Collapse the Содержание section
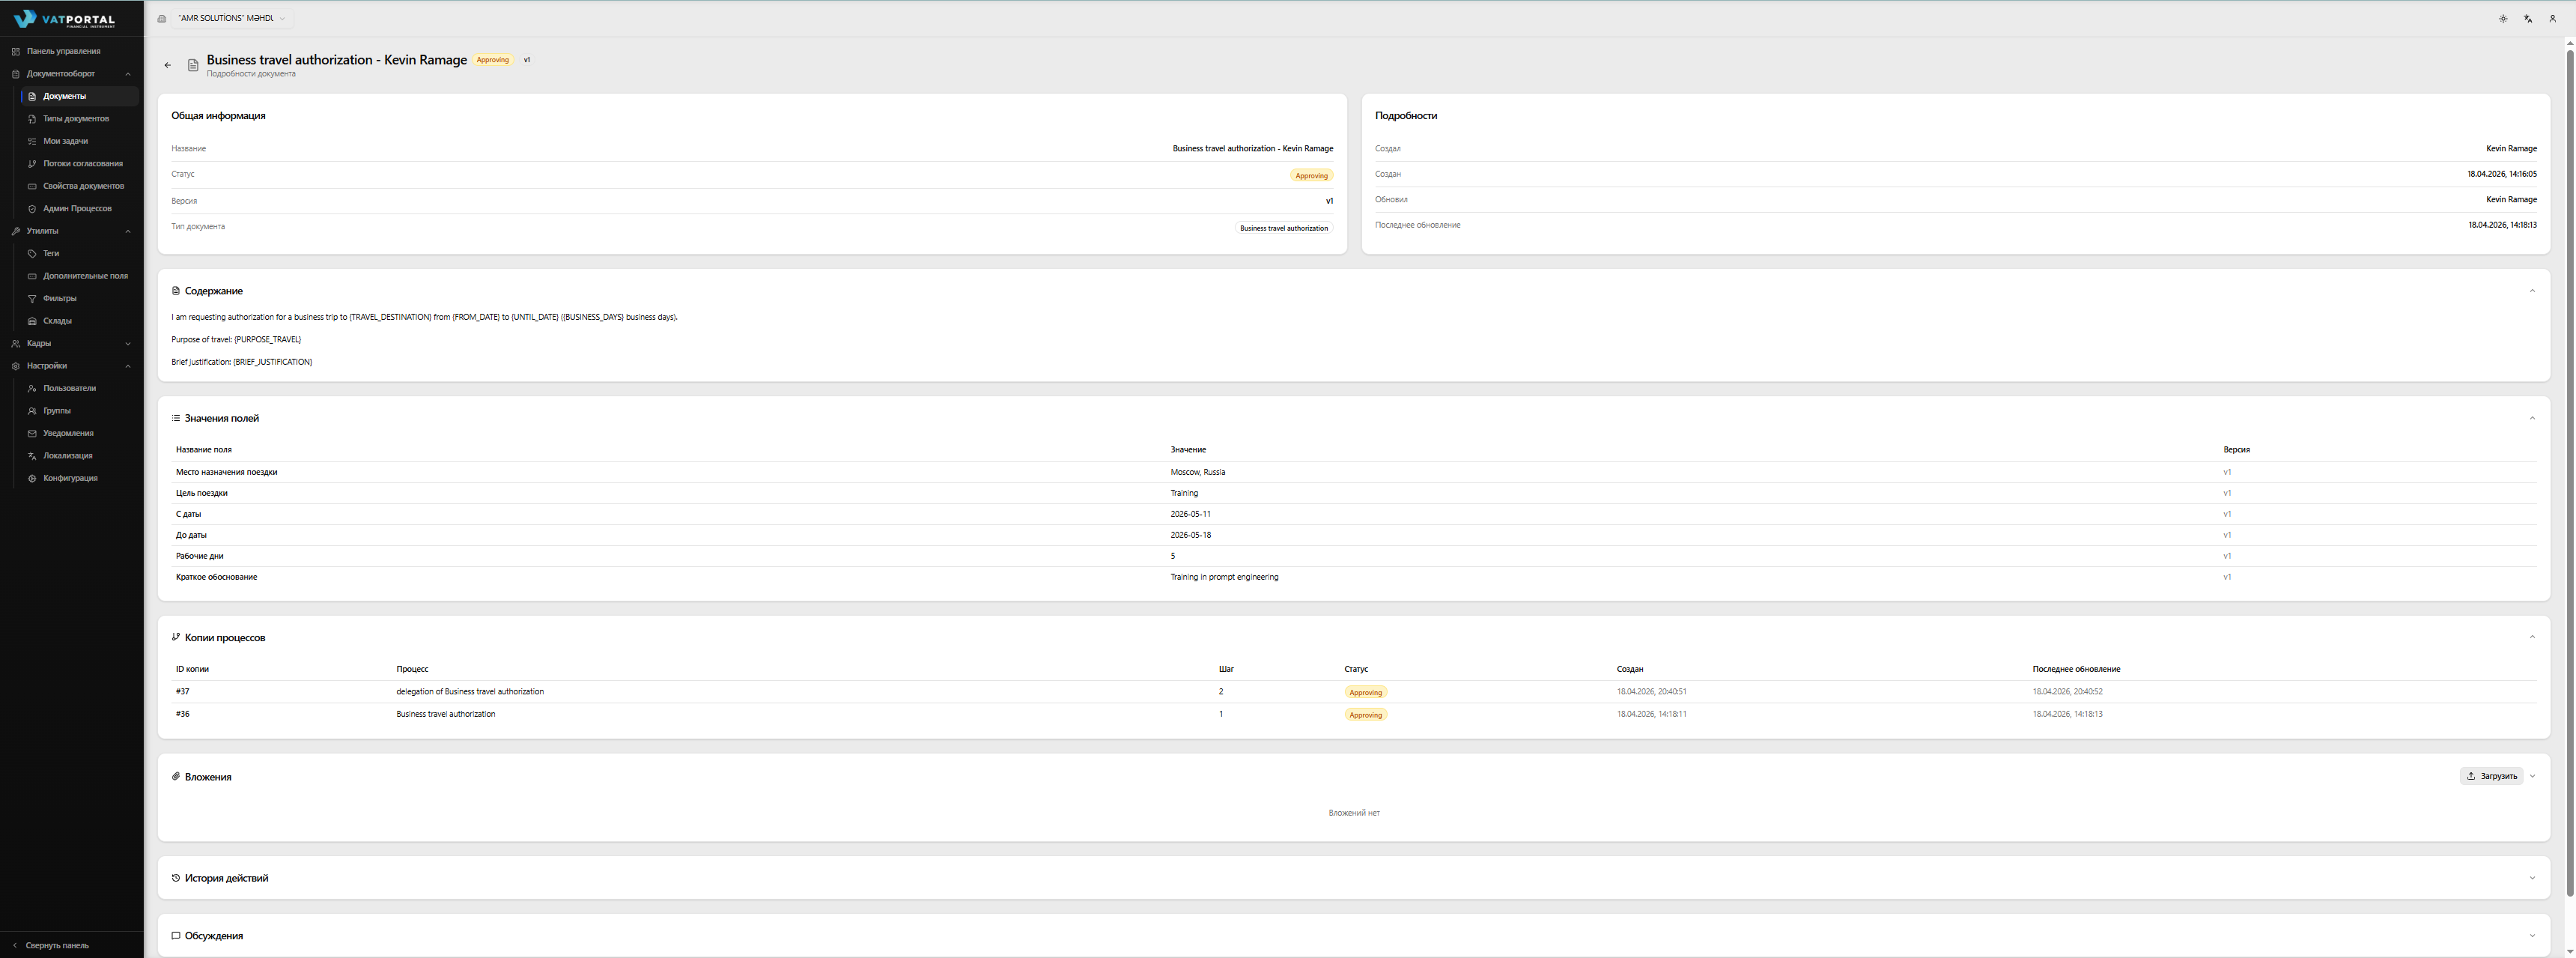This screenshot has width=2576, height=958. click(x=2532, y=291)
